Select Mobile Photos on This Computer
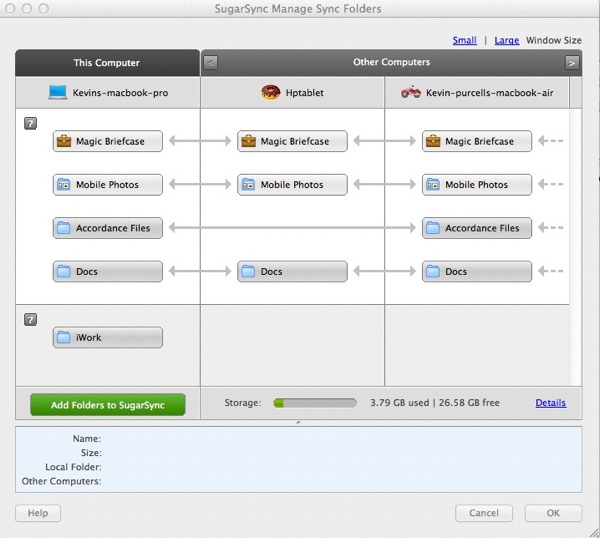Viewport: 600px width, 538px height. tap(108, 185)
